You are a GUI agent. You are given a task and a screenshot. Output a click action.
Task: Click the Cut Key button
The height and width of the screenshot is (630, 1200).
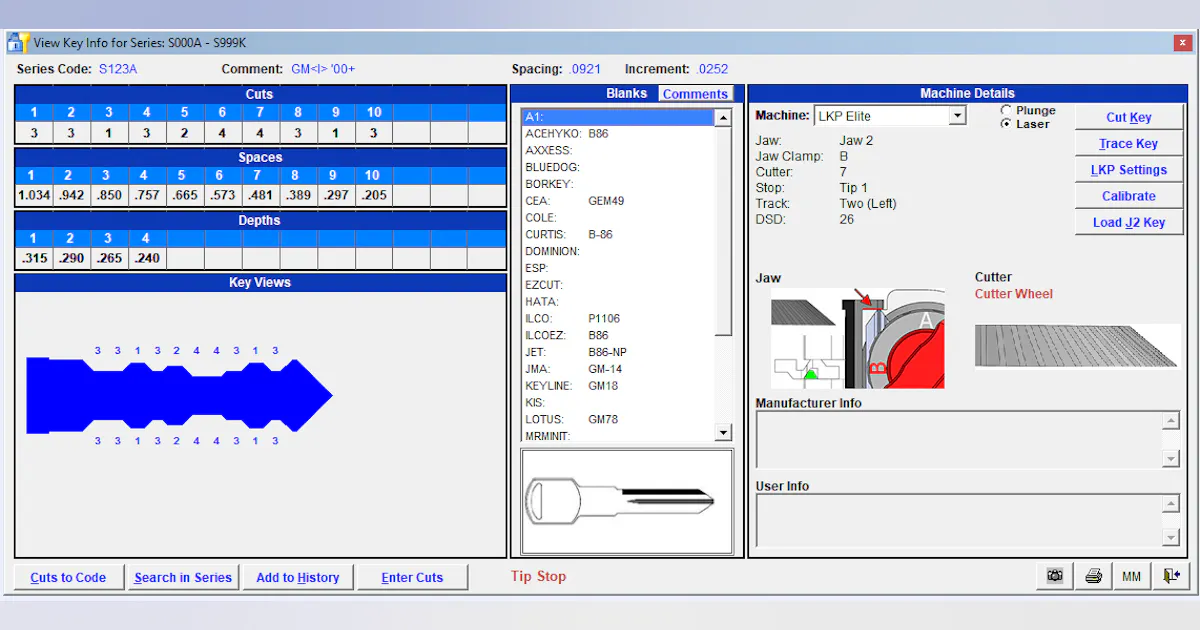pos(1129,117)
